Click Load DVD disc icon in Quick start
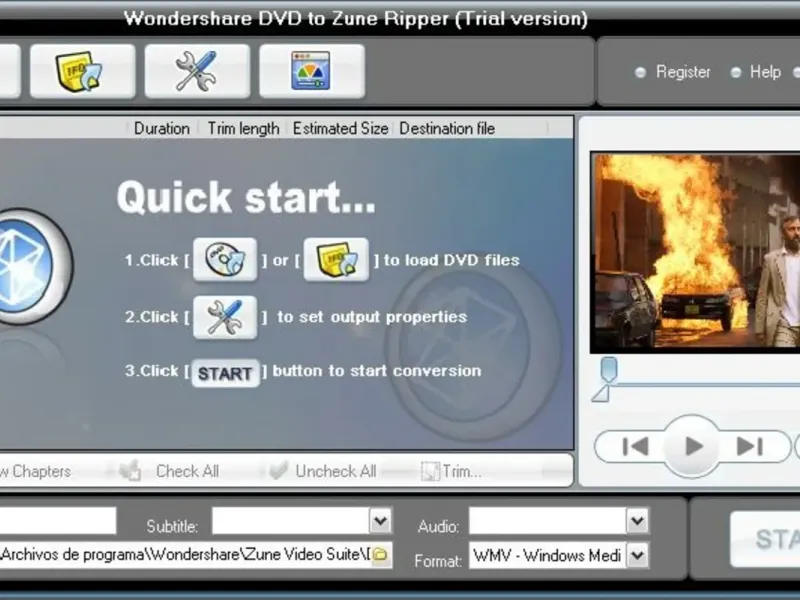The image size is (800, 600). click(x=225, y=260)
